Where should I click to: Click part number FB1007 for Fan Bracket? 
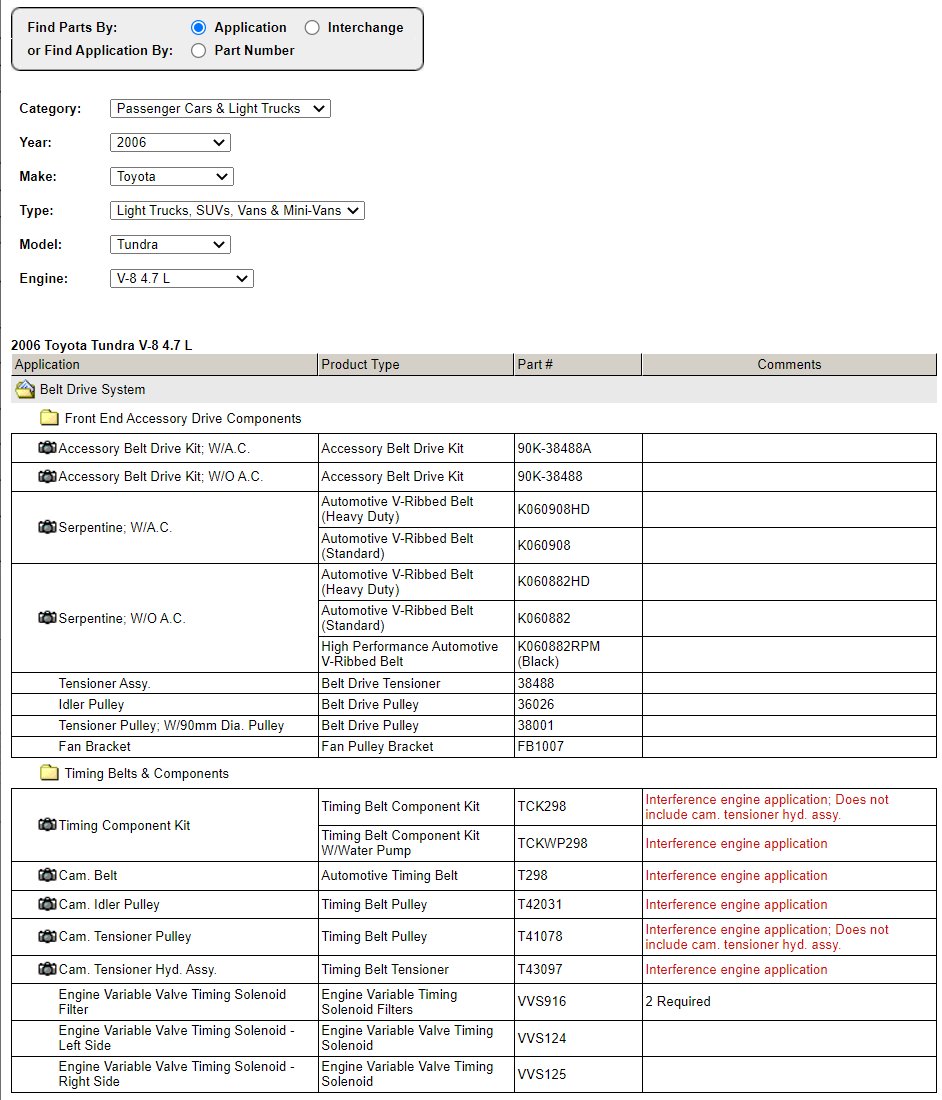click(x=541, y=746)
